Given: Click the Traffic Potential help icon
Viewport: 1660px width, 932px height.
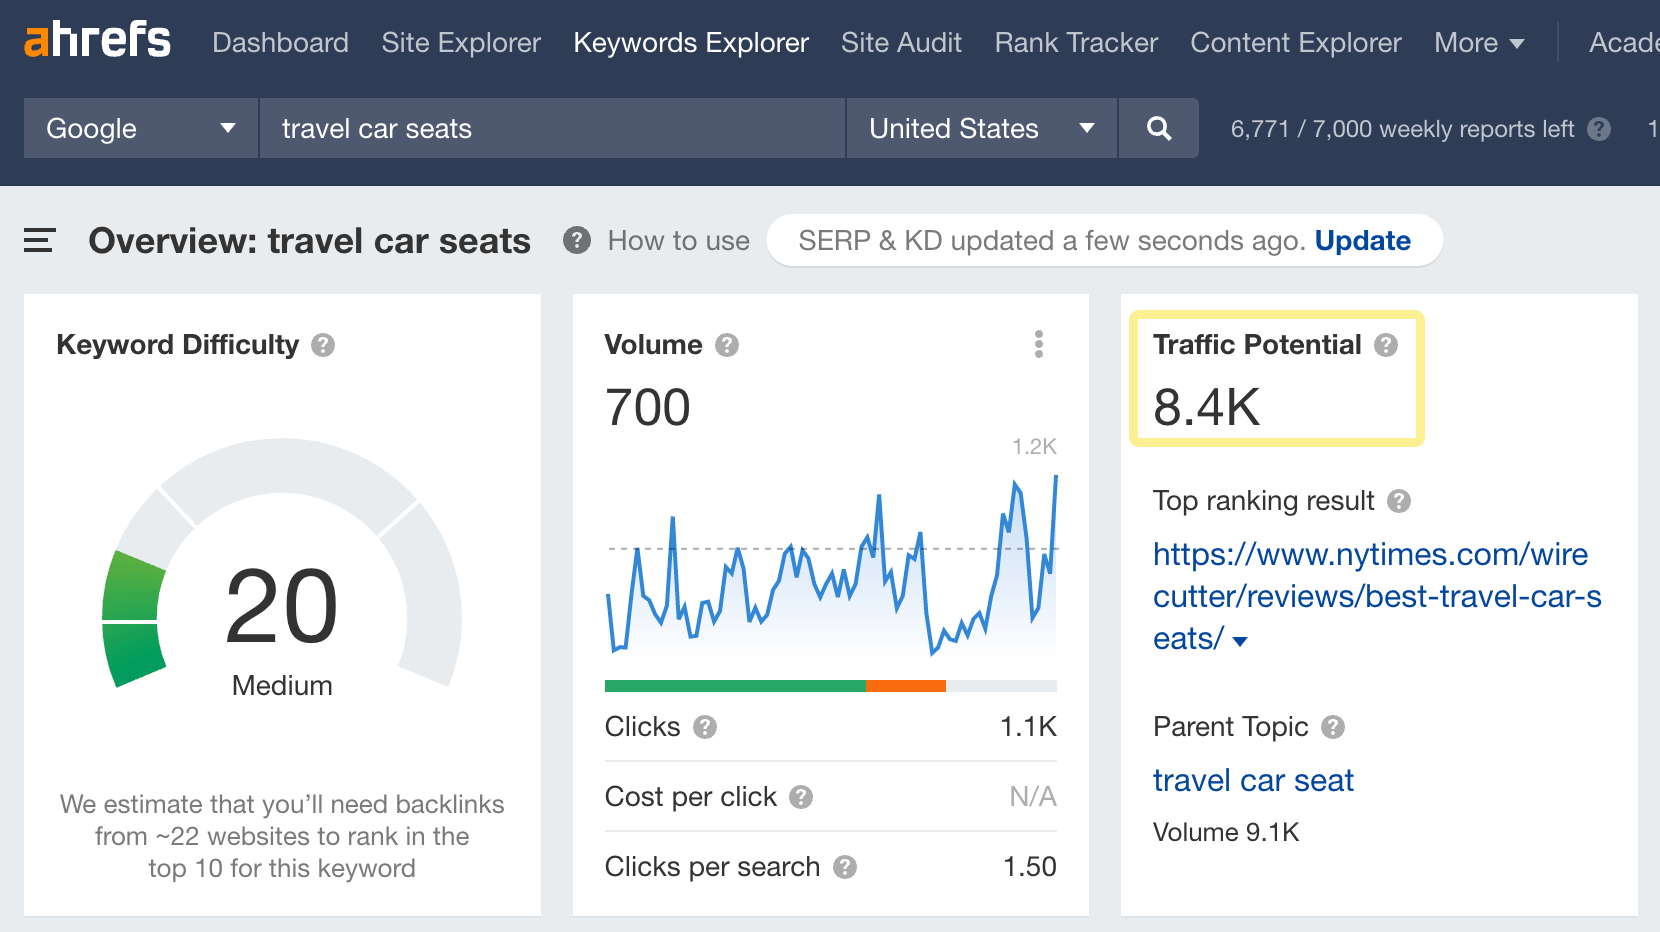Looking at the screenshot, I should [x=1386, y=344].
